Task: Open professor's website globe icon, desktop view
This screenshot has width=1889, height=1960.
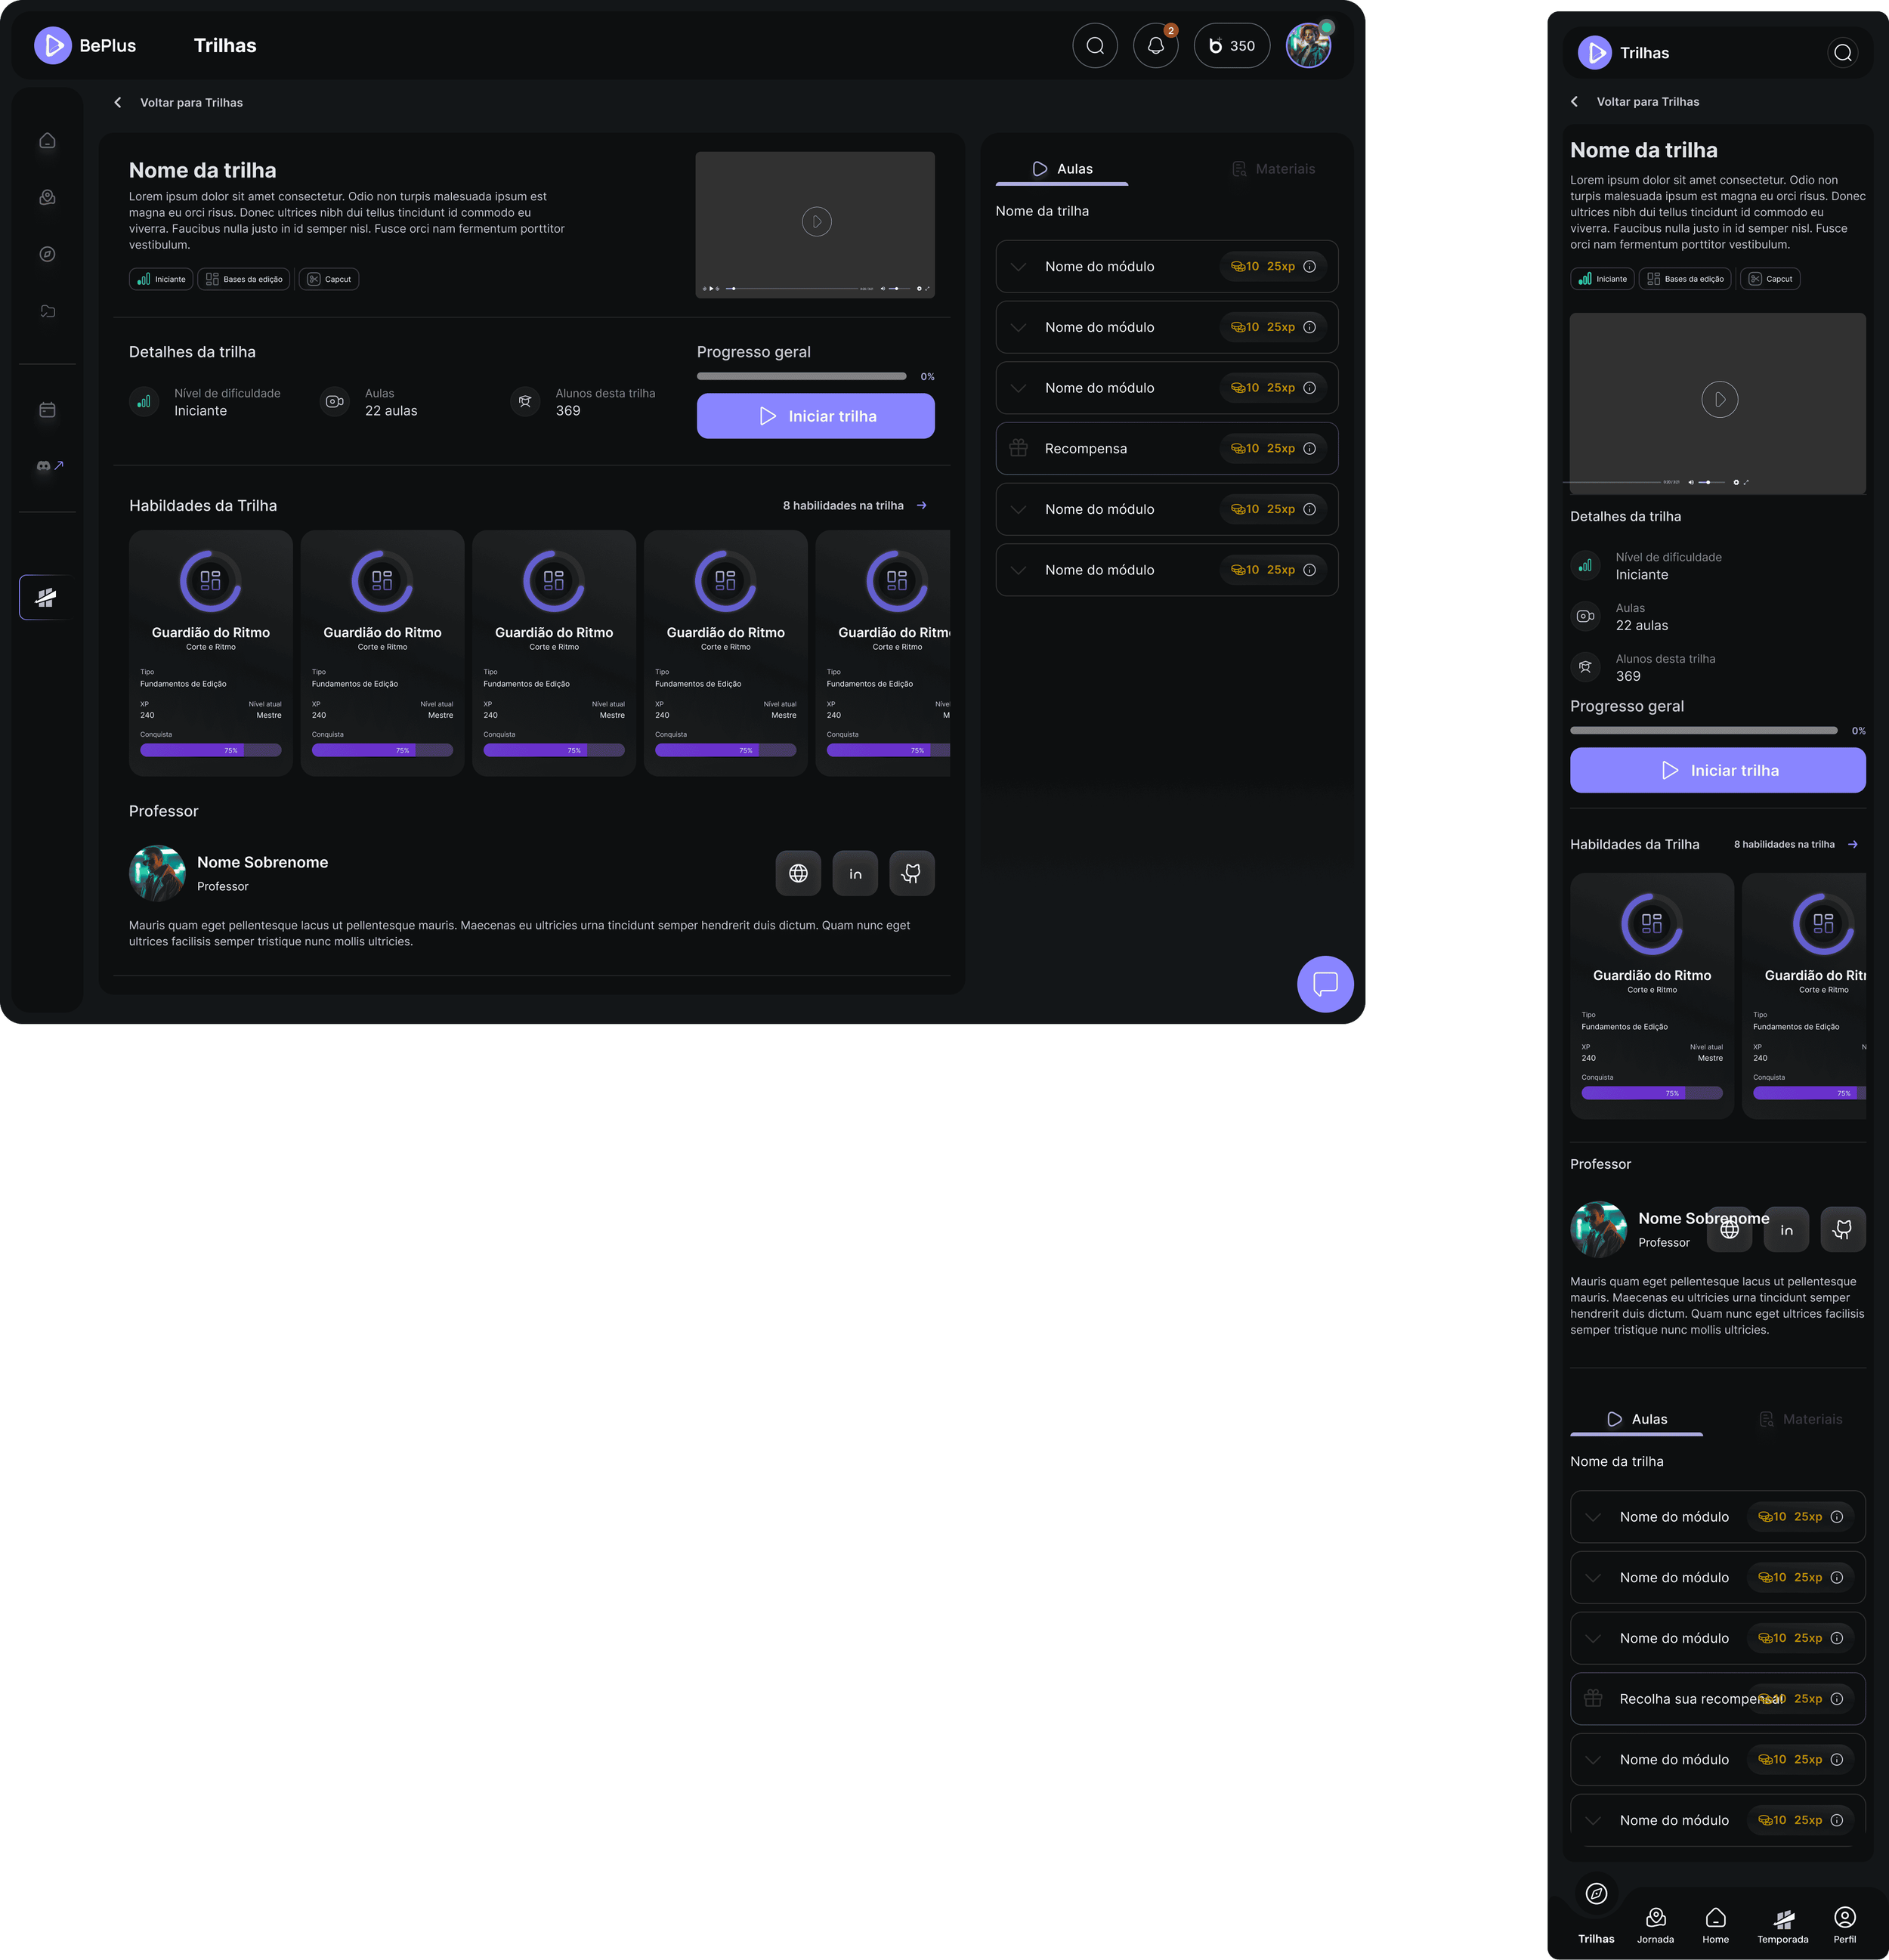Action: [798, 873]
